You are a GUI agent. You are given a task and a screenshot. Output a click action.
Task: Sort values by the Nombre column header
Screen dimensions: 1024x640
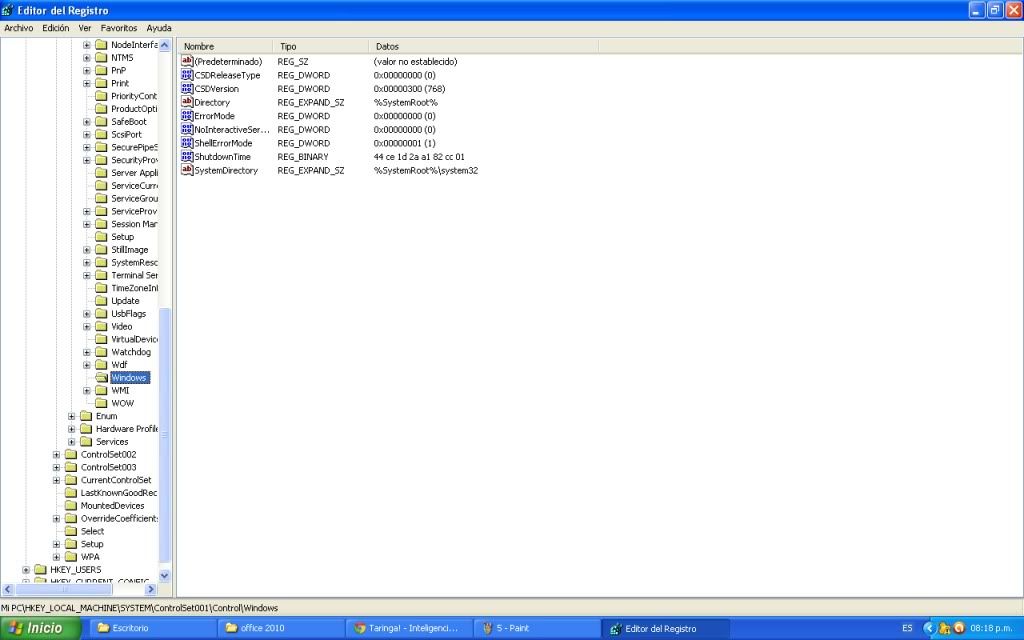225,46
